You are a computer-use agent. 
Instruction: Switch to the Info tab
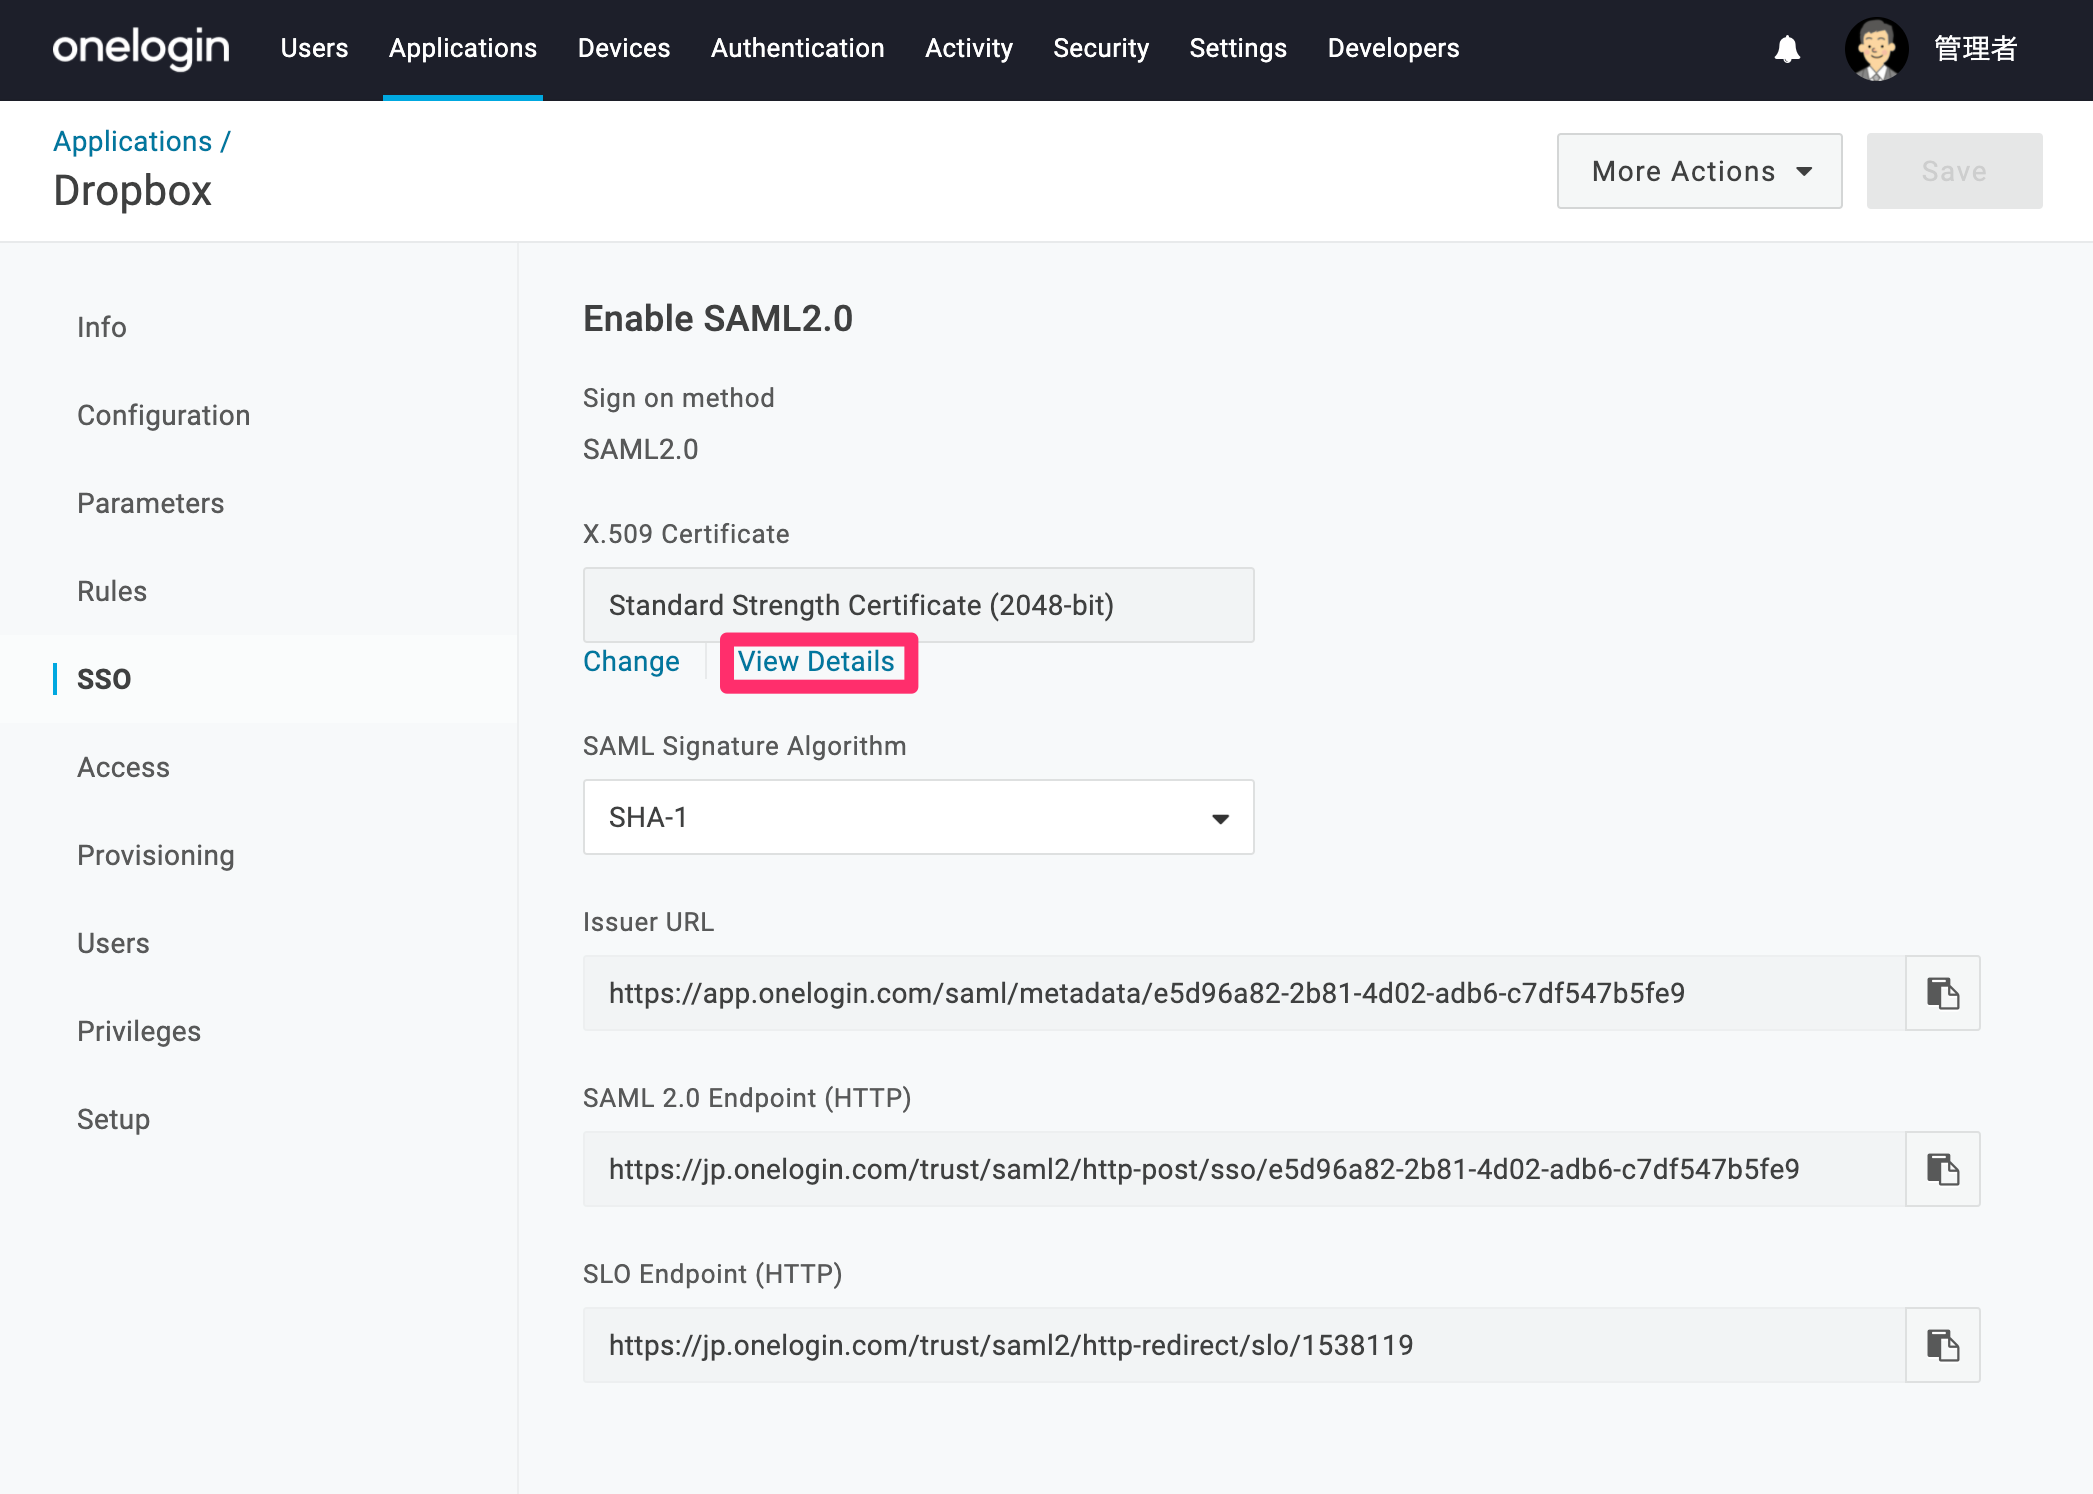102,327
